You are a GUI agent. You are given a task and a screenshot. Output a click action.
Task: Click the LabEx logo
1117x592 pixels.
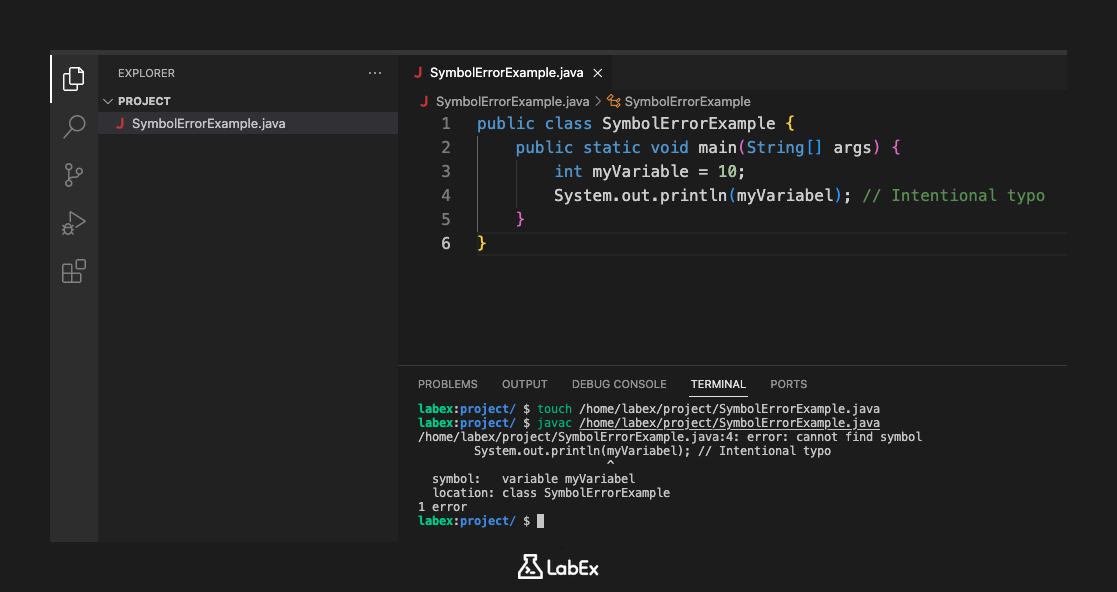558,567
